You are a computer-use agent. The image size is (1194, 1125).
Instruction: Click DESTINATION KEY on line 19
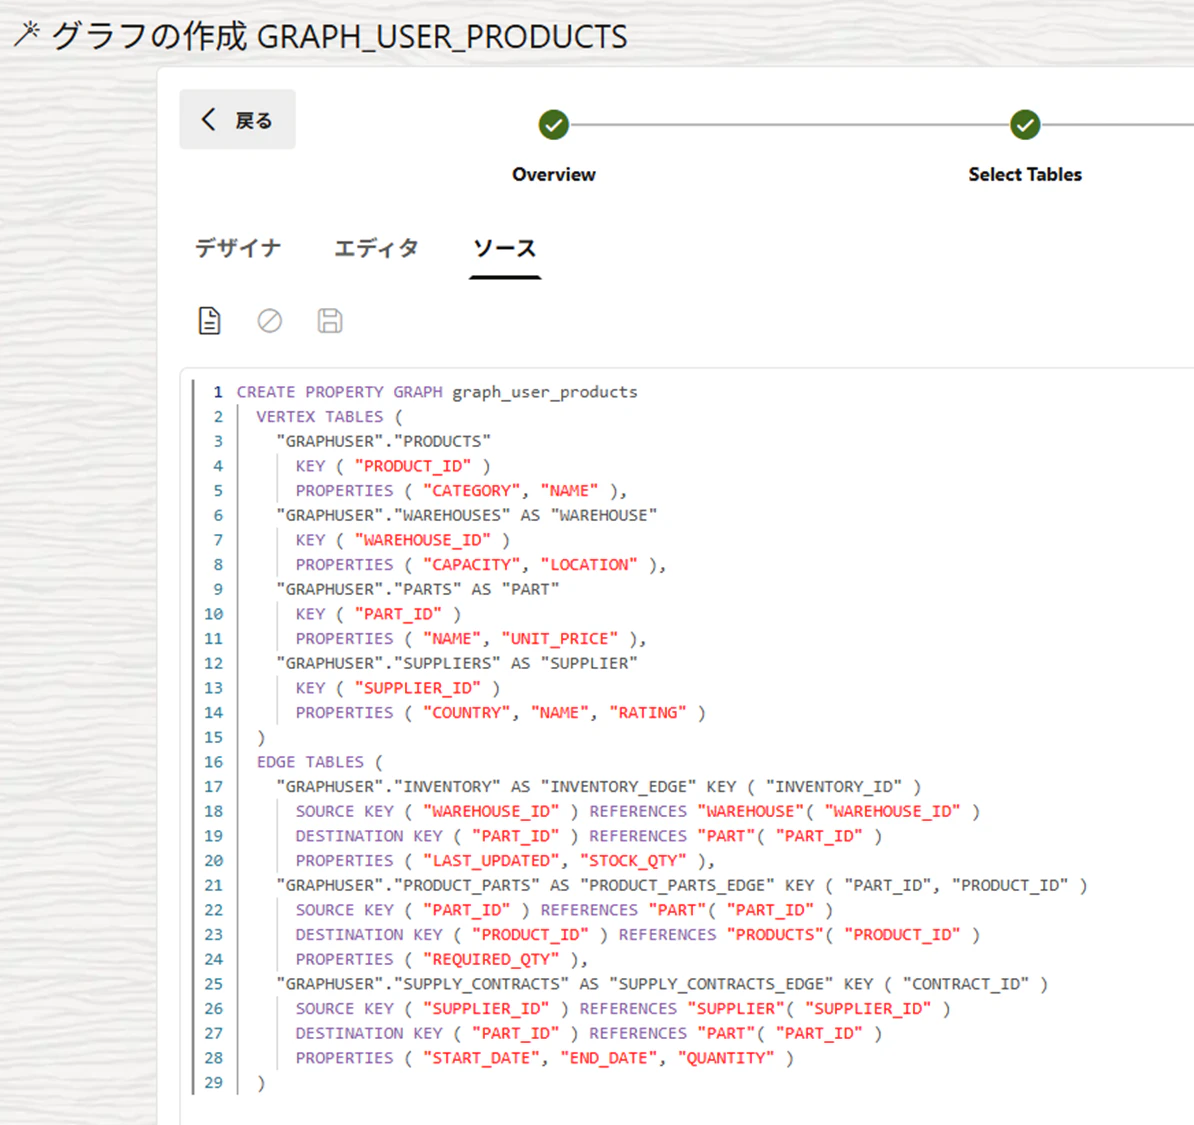pos(369,836)
